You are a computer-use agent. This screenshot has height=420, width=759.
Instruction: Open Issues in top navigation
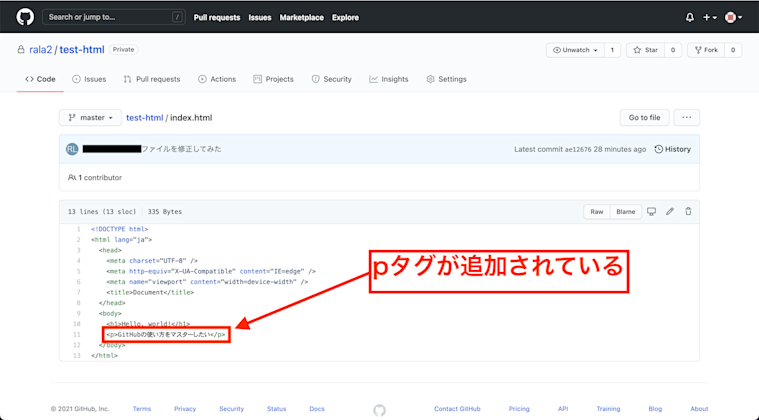tap(260, 17)
